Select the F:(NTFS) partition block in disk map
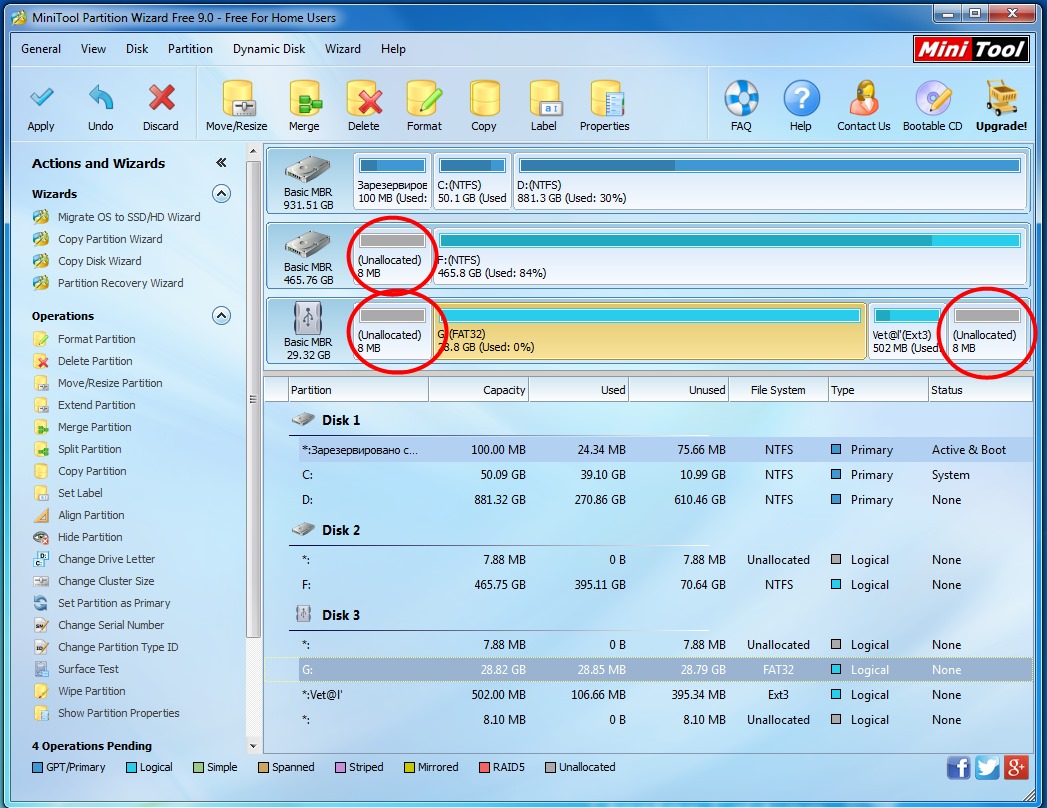The width and height of the screenshot is (1047, 808). coord(730,256)
